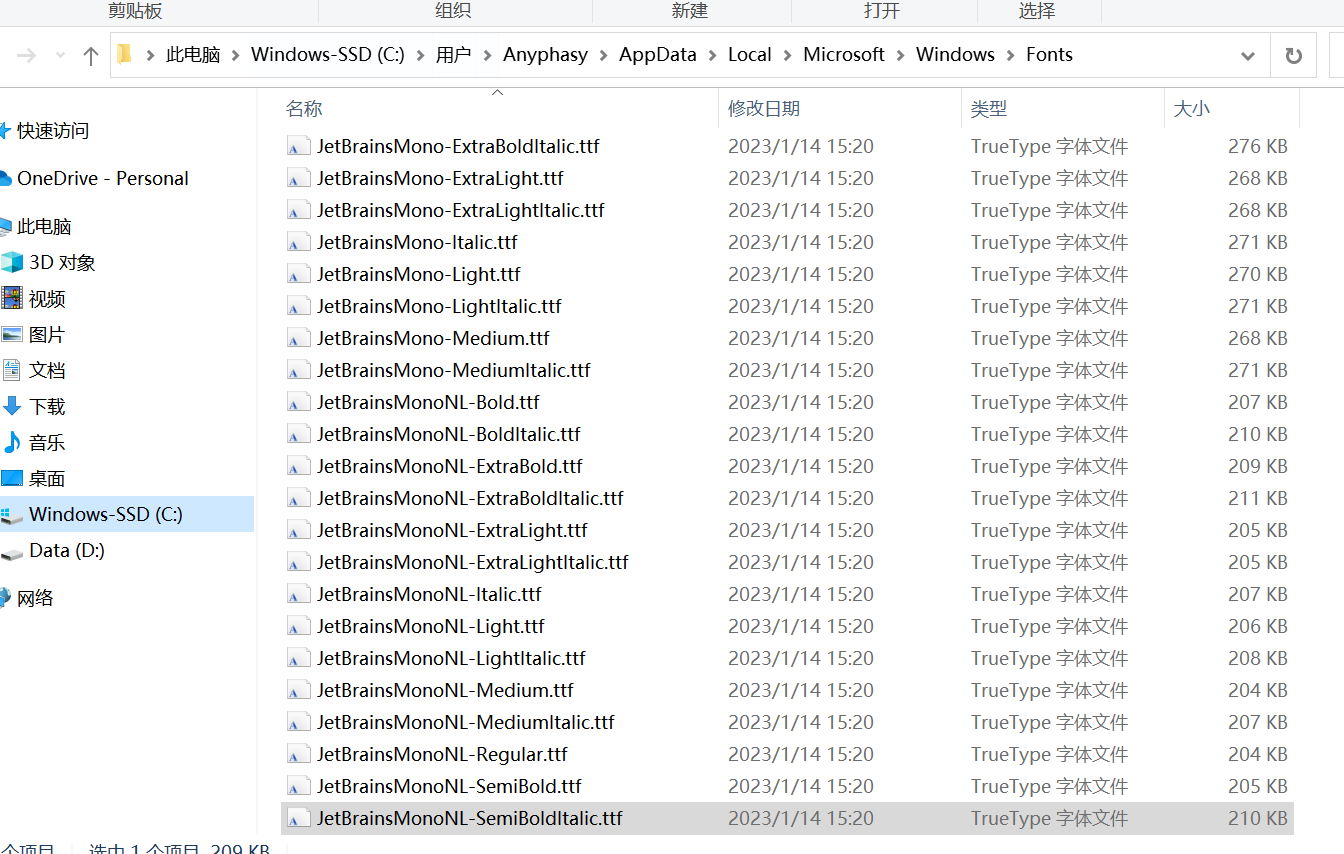Click font icon of JetBrainsMono-Medium.ttf
1344x854 pixels.
[298, 339]
